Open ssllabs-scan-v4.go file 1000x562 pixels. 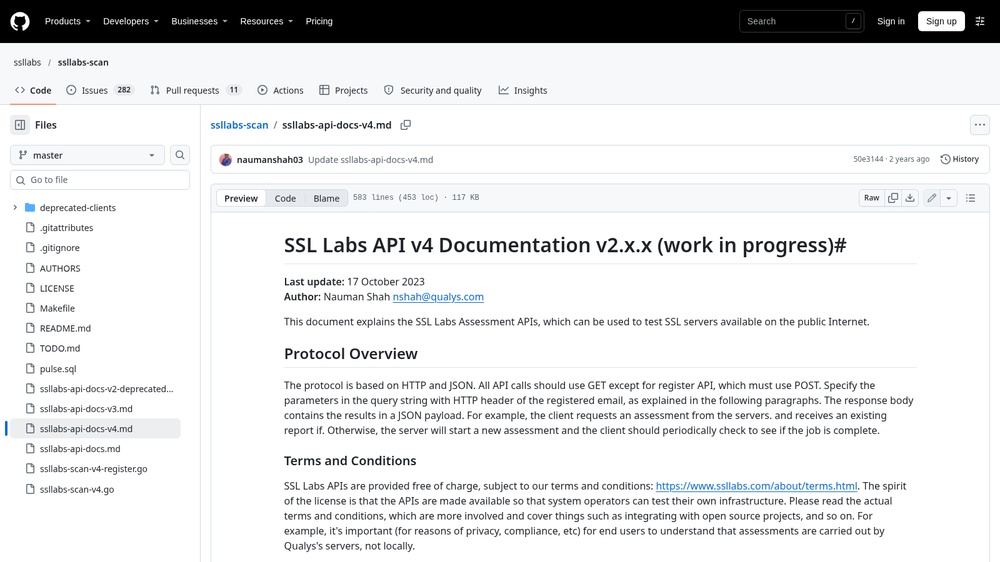pyautogui.click(x=77, y=489)
